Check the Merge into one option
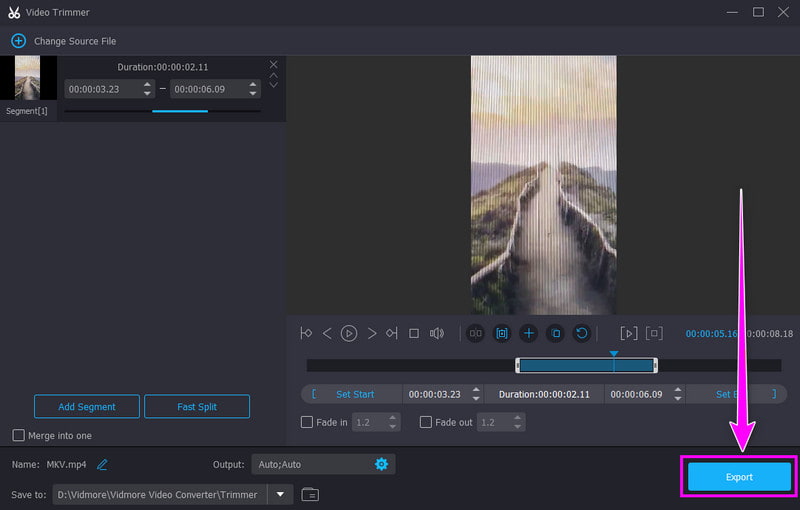The width and height of the screenshot is (800, 510). coord(18,435)
